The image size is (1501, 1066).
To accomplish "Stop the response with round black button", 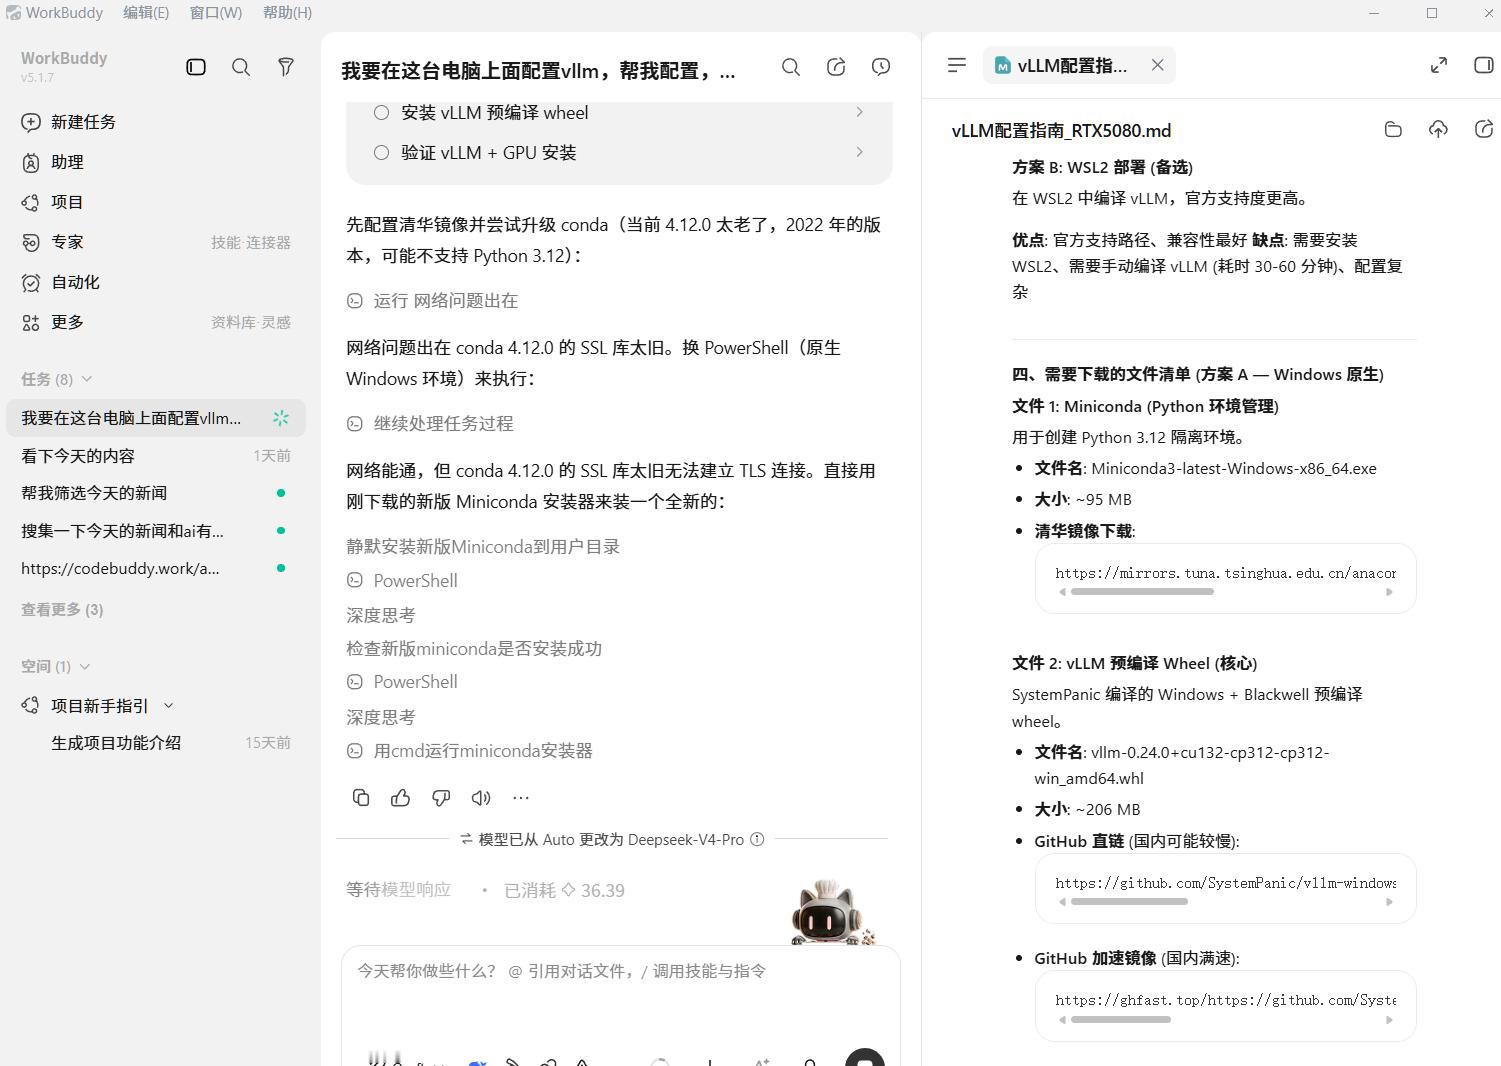I will 865,1058.
